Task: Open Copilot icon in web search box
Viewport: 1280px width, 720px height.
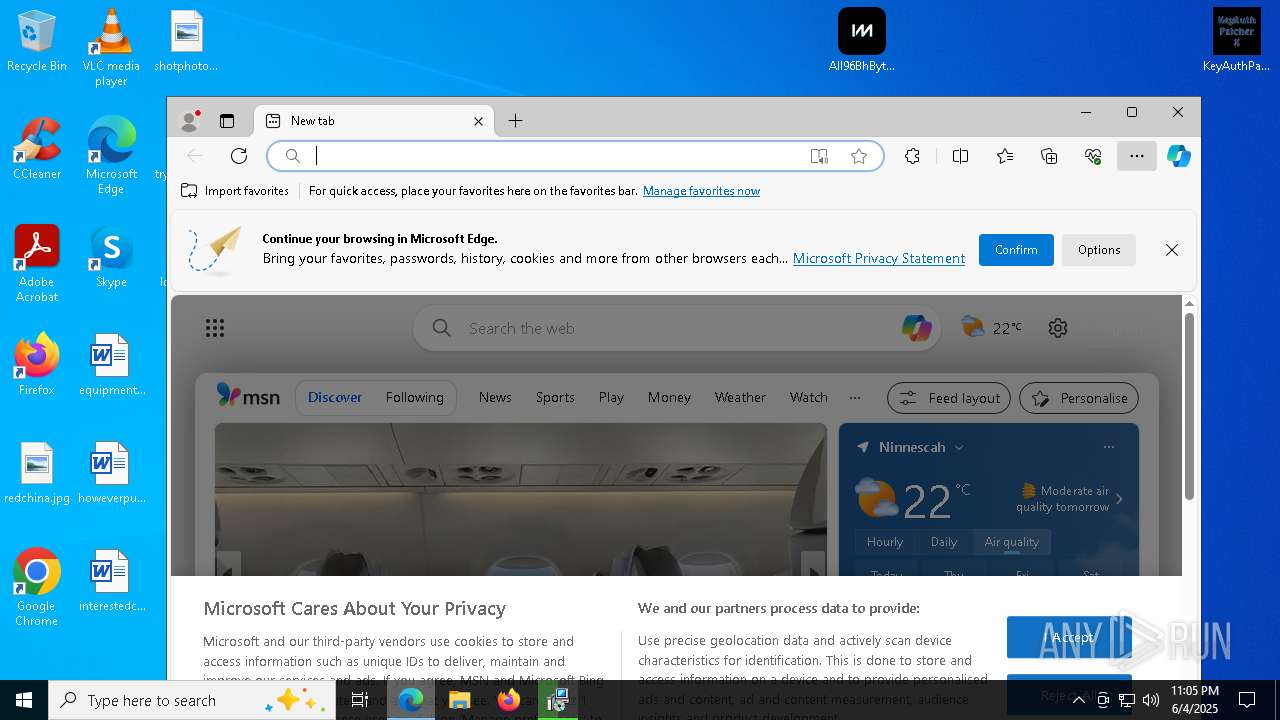Action: [916, 328]
